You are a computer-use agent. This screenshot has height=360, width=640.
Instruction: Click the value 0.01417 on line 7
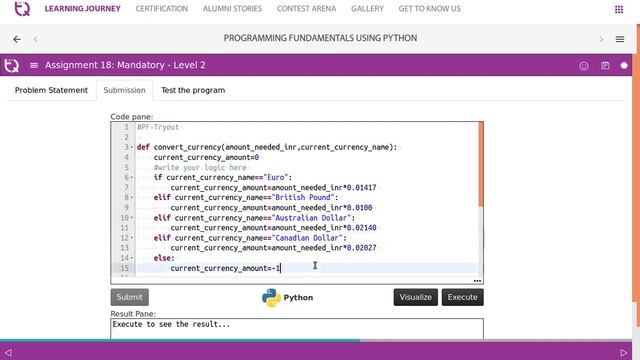362,187
